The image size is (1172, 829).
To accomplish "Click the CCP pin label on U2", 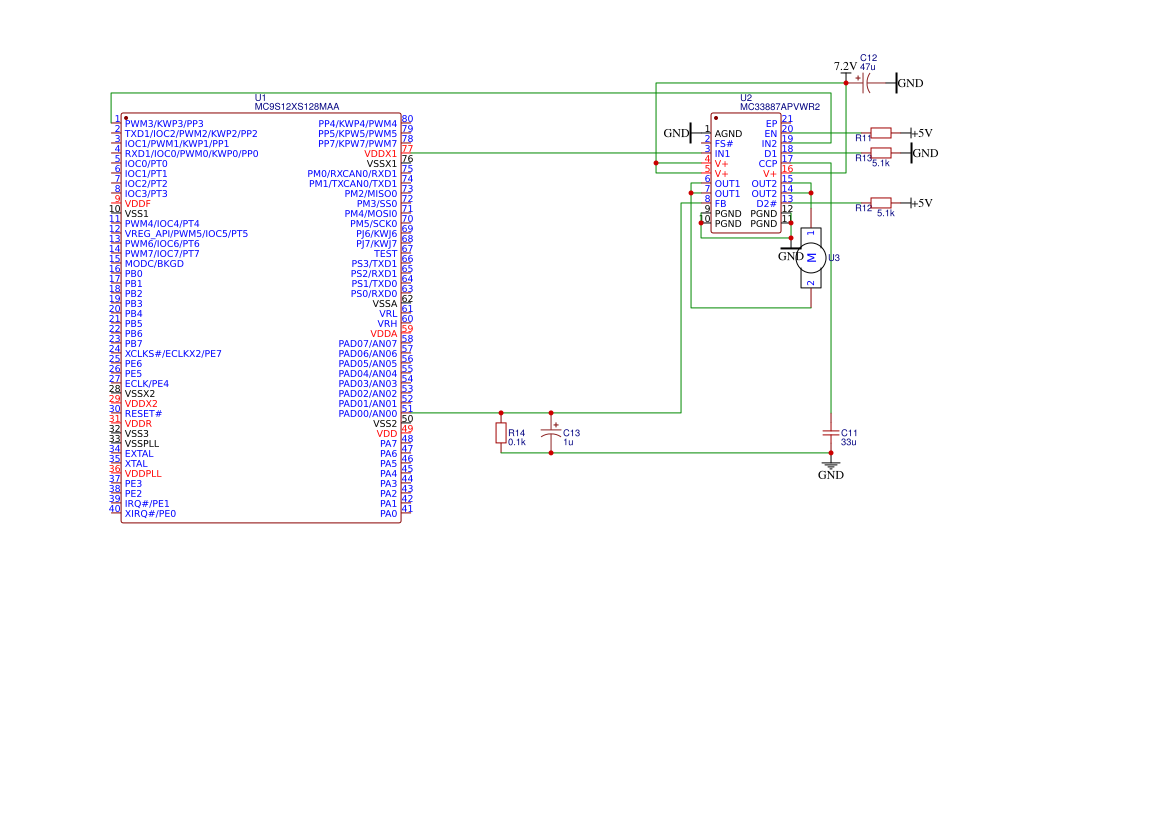I will coord(768,164).
